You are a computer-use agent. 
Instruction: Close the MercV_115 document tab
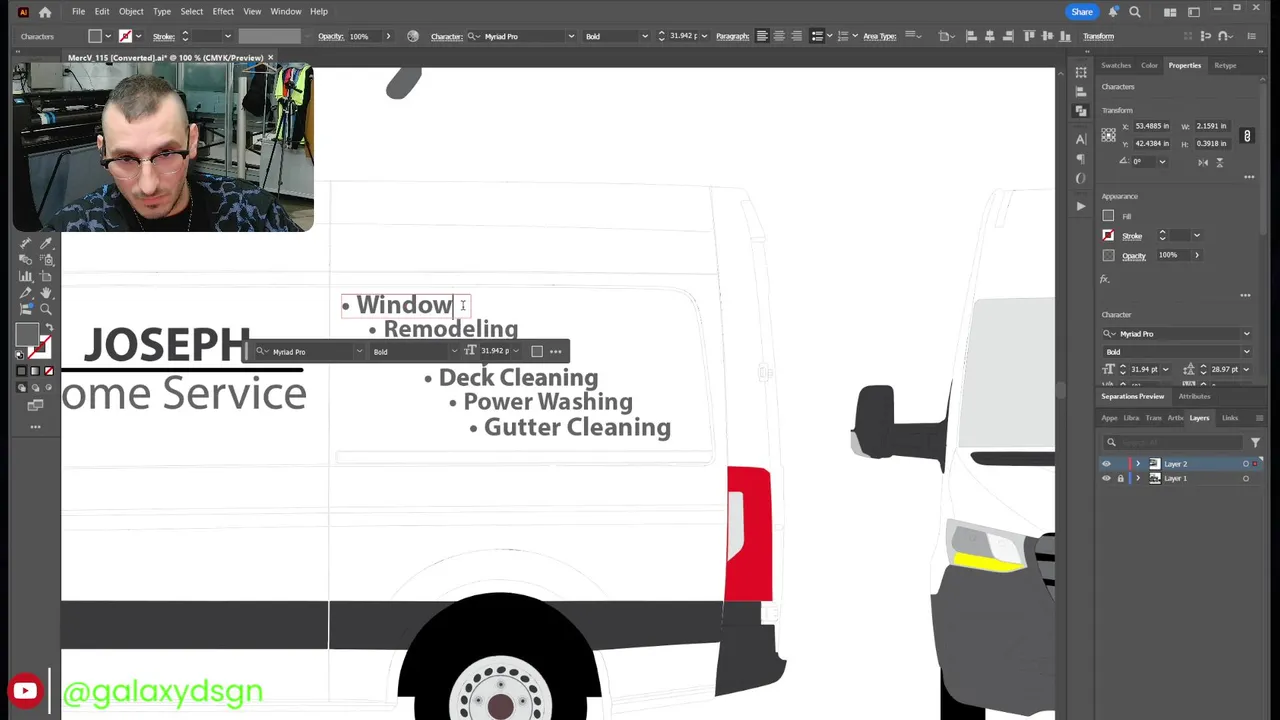[270, 58]
